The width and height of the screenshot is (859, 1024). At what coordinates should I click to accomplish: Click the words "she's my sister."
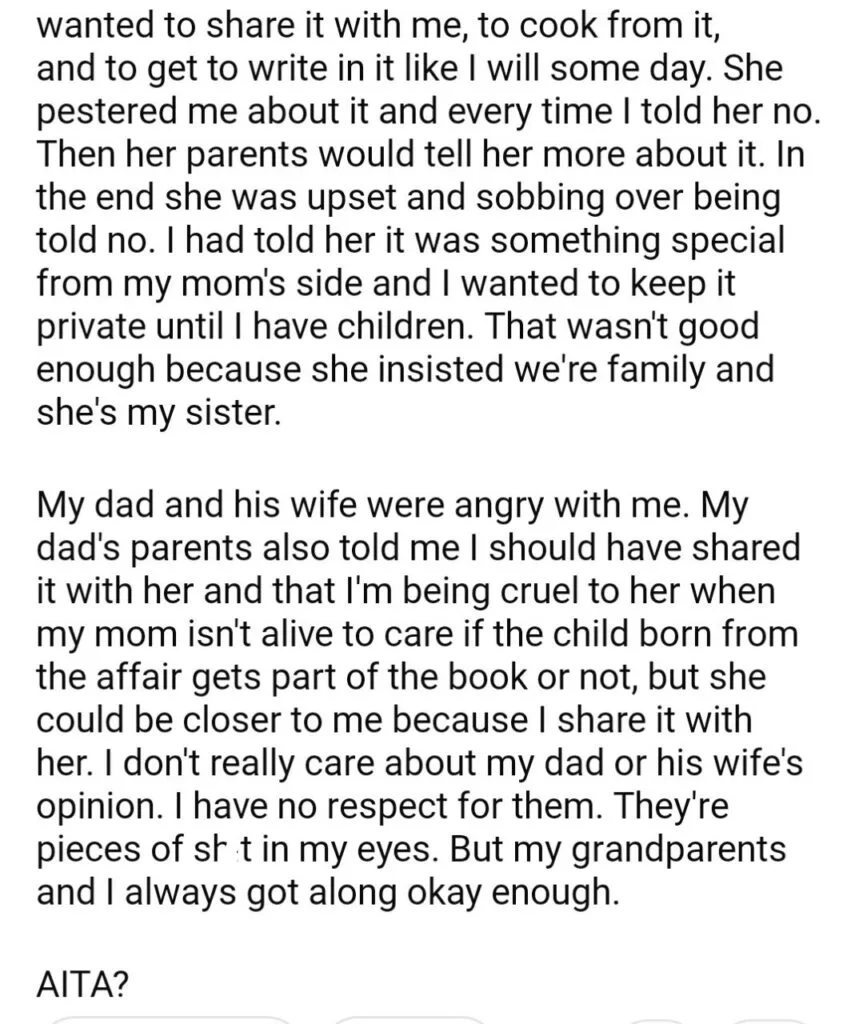(x=159, y=414)
